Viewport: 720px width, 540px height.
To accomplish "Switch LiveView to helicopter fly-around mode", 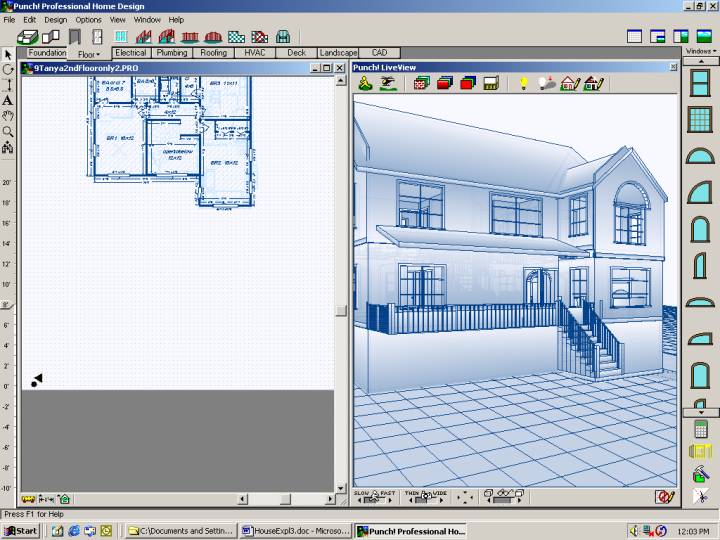I will [388, 84].
